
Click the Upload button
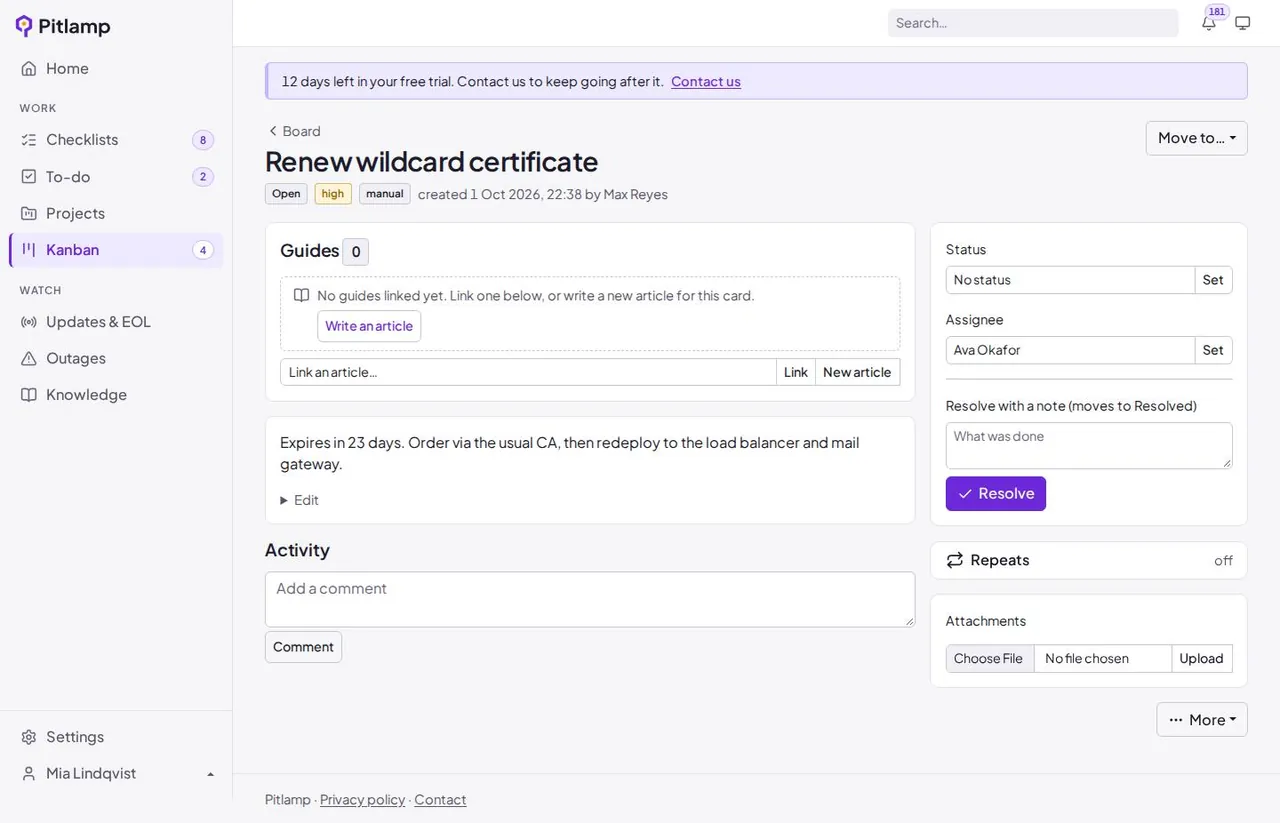tap(1201, 659)
